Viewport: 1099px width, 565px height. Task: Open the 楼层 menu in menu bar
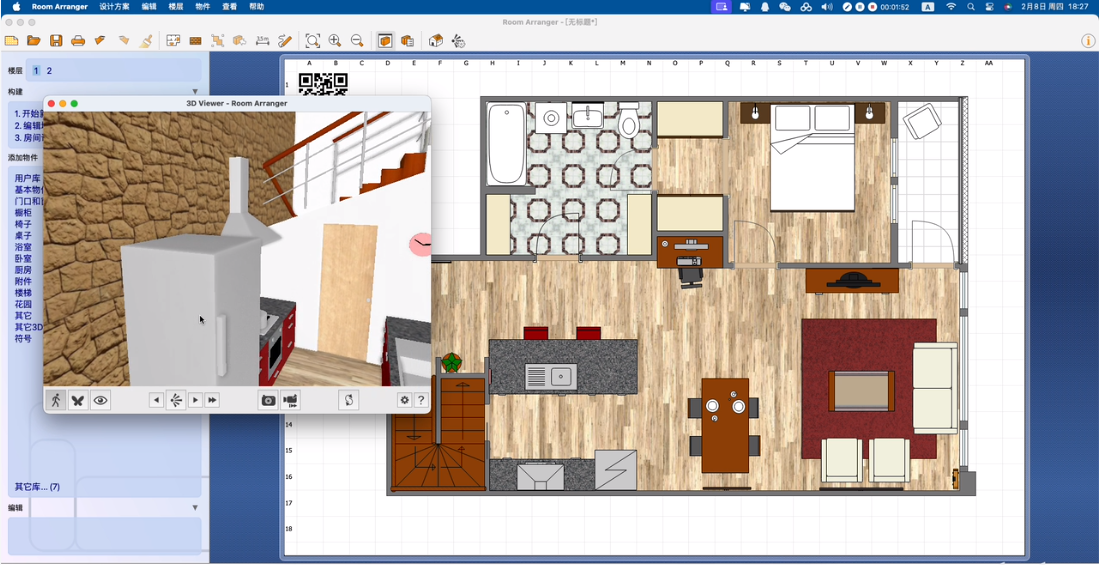176,6
